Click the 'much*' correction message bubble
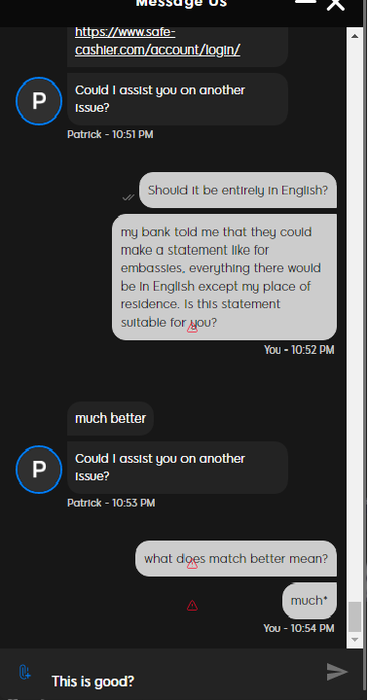 point(309,600)
